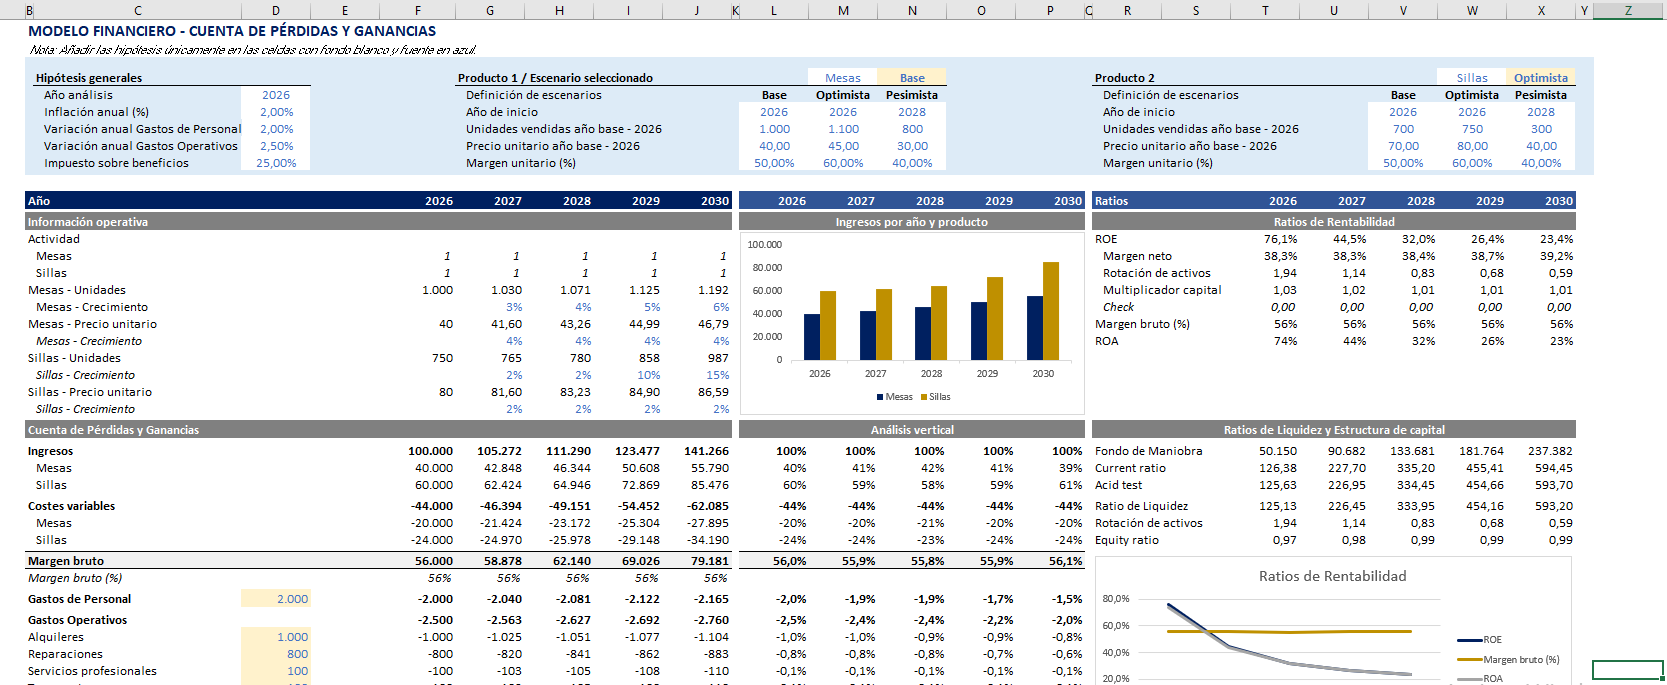Select the Sillas legend entry in bar chart
1667x685 pixels.
[x=936, y=397]
